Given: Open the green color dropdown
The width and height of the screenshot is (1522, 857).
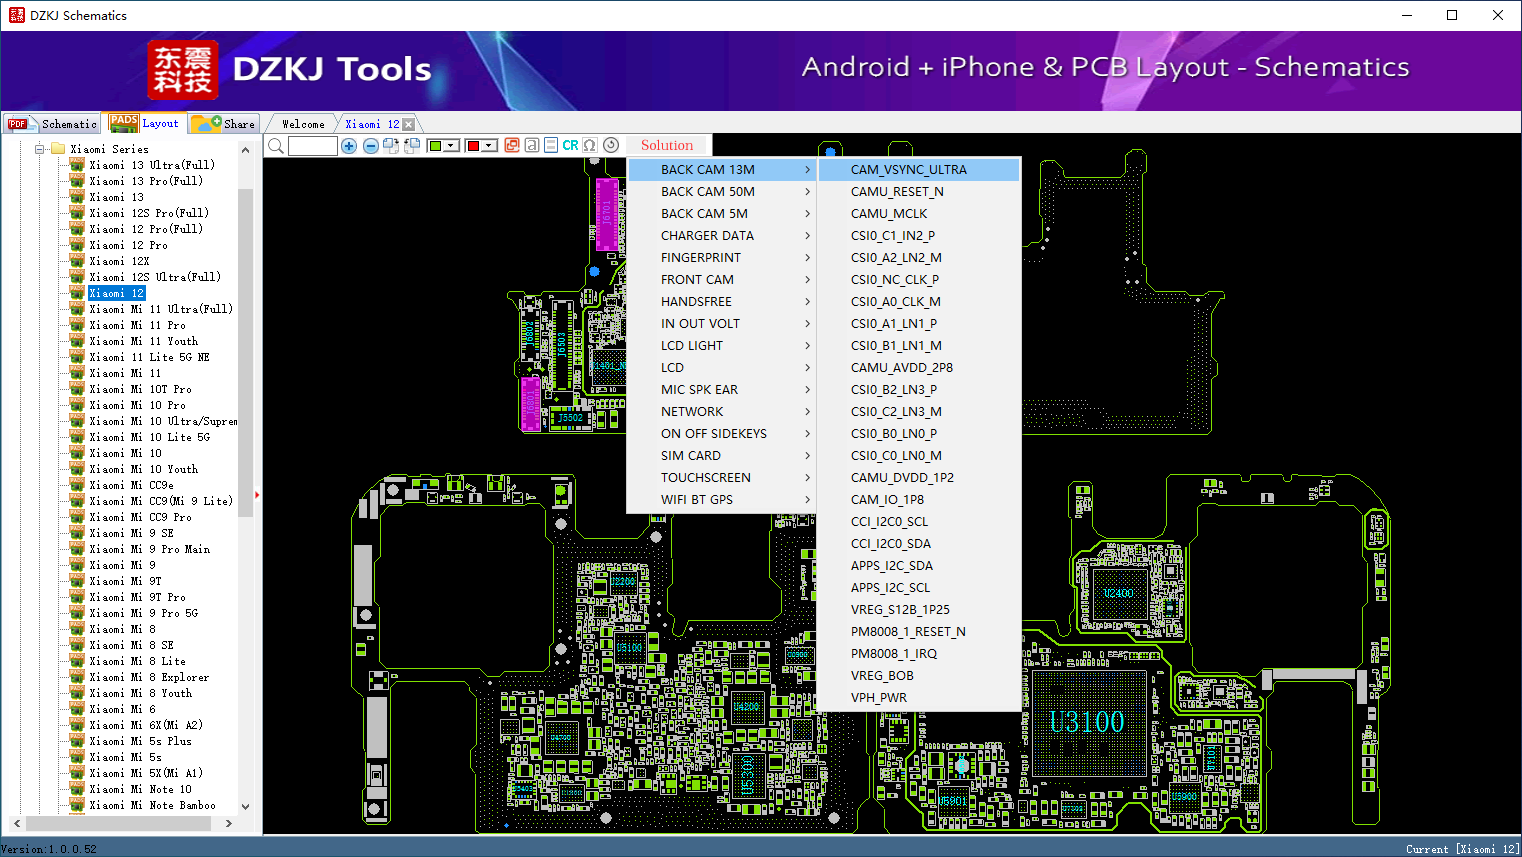Looking at the screenshot, I should (451, 146).
